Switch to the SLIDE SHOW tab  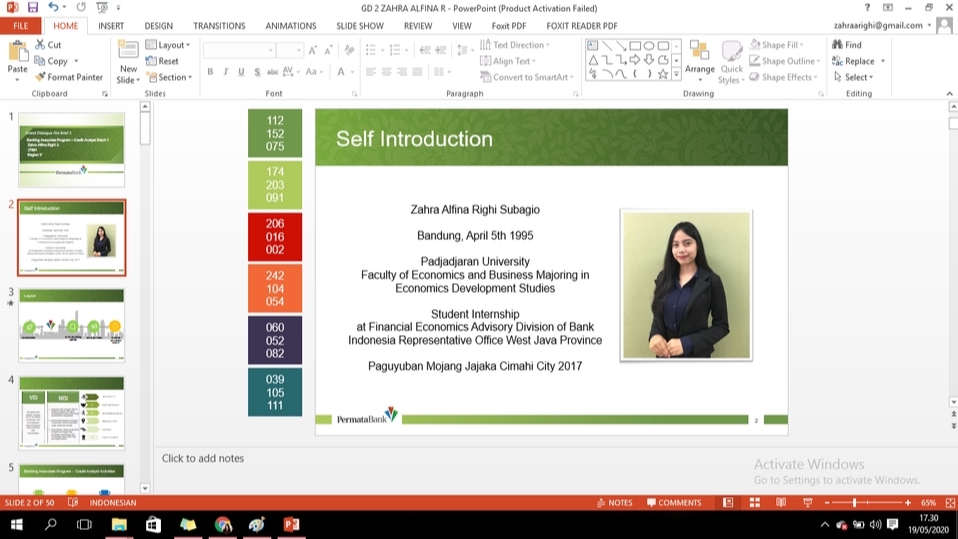click(360, 26)
